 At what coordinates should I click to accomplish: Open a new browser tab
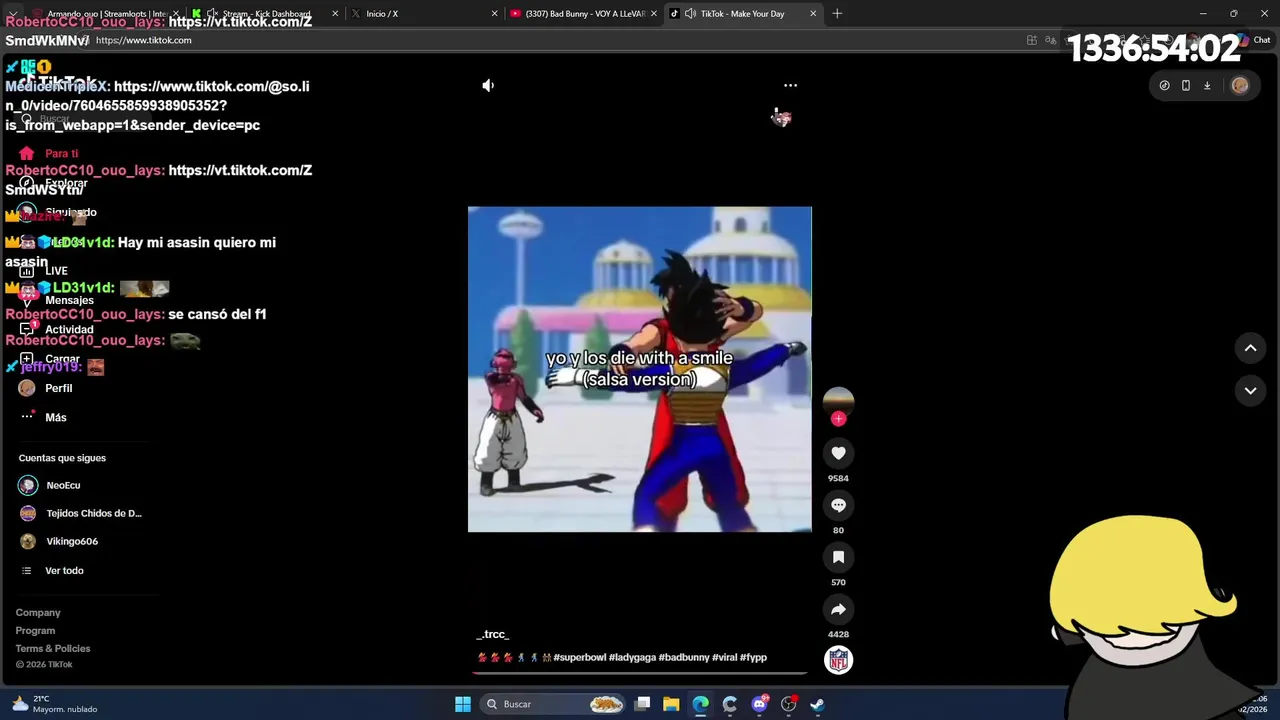coord(837,14)
